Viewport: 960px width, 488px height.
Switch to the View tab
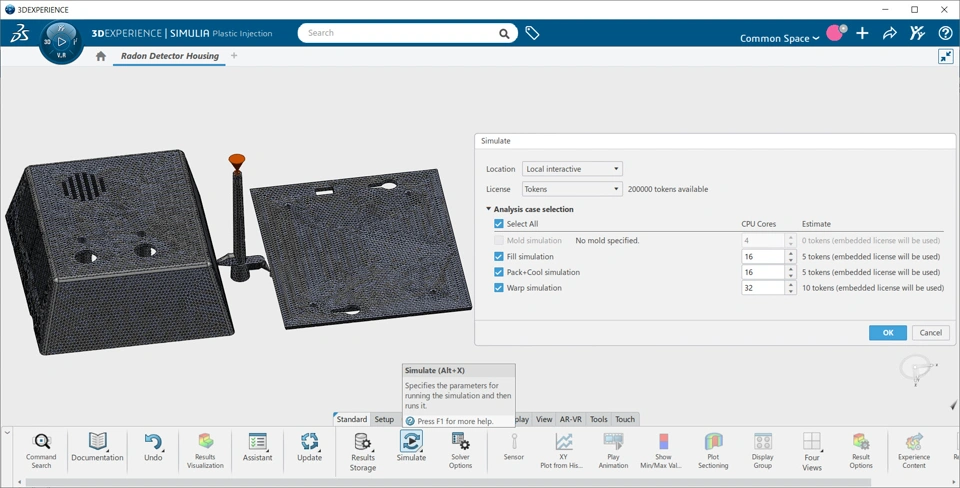coord(544,419)
